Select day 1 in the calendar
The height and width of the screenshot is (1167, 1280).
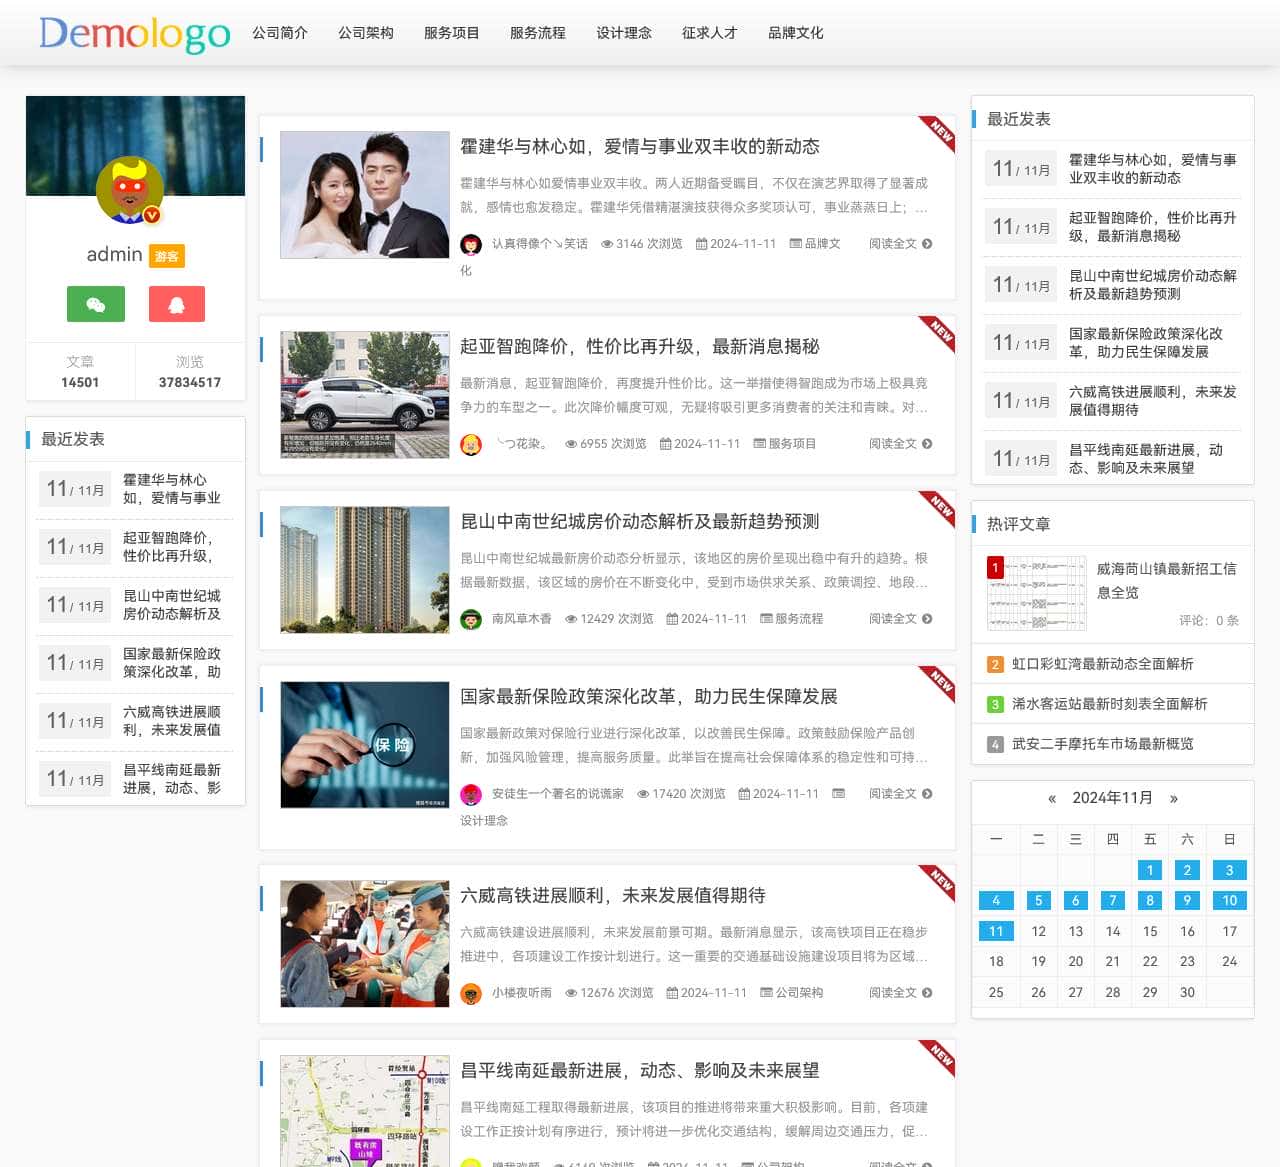[1150, 870]
